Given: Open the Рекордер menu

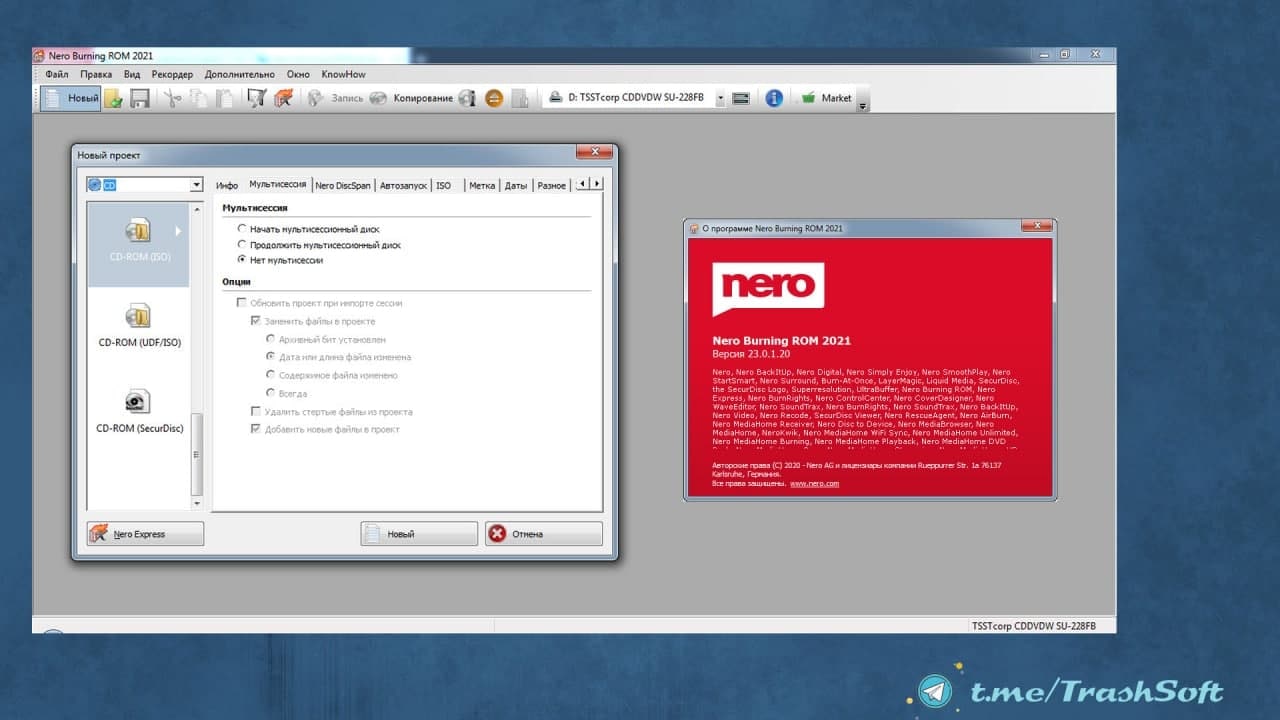Looking at the screenshot, I should pyautogui.click(x=173, y=74).
